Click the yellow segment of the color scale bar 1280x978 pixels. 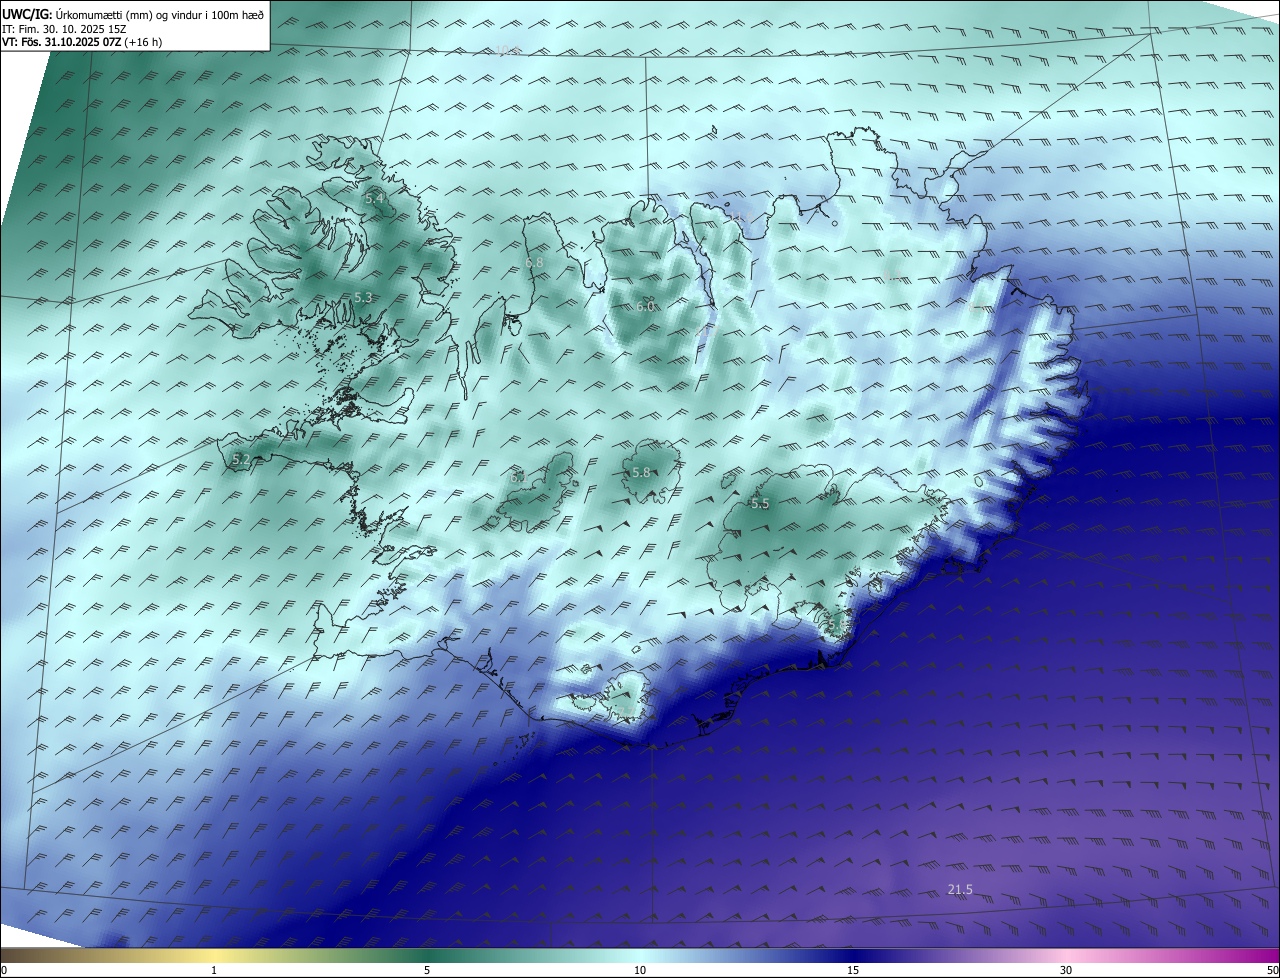tap(214, 955)
